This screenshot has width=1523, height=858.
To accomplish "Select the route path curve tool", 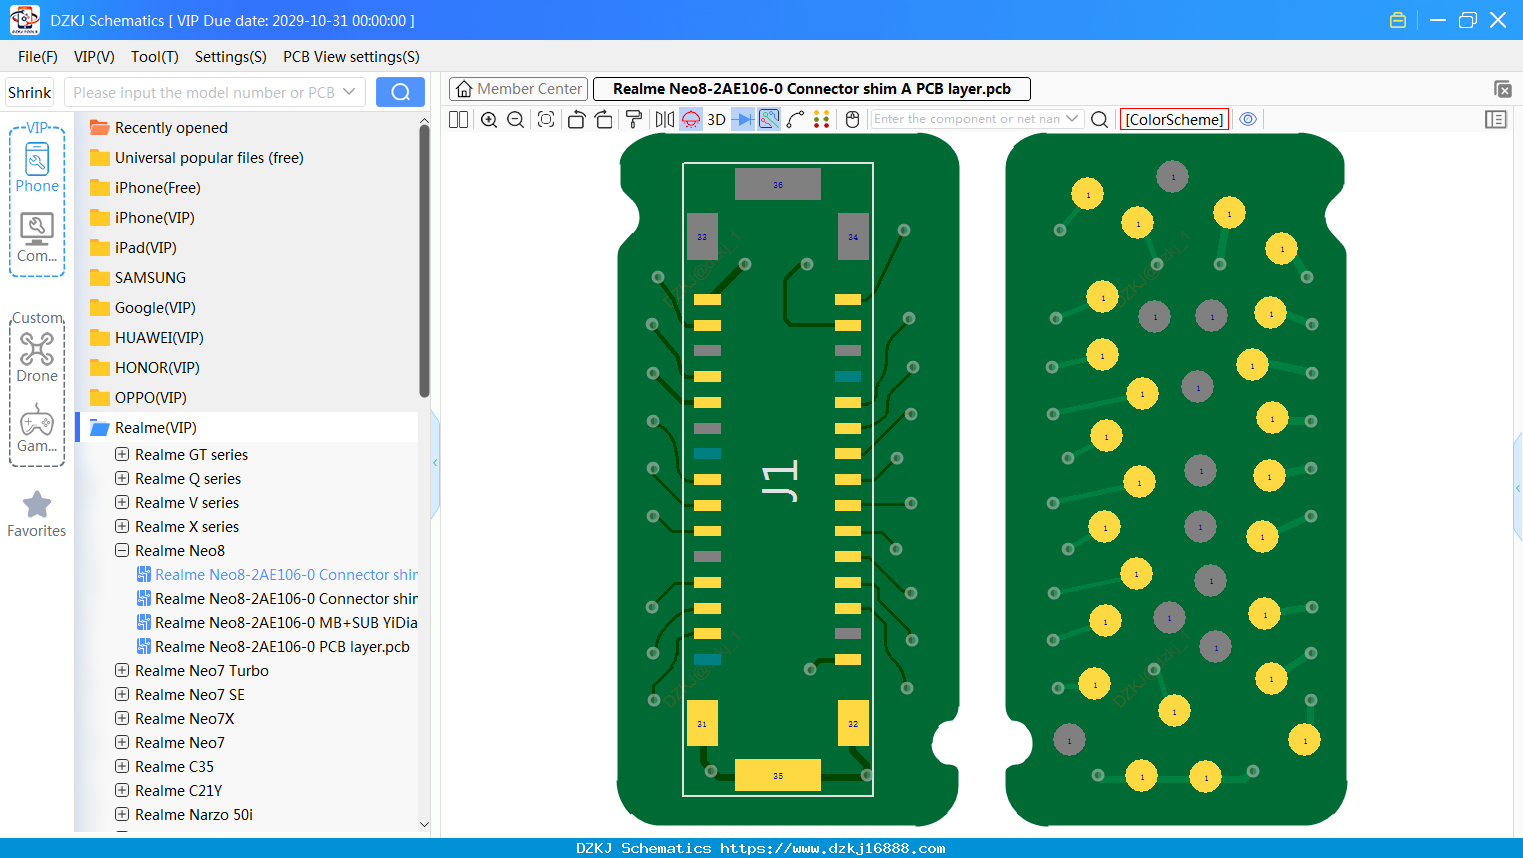I will 796,119.
